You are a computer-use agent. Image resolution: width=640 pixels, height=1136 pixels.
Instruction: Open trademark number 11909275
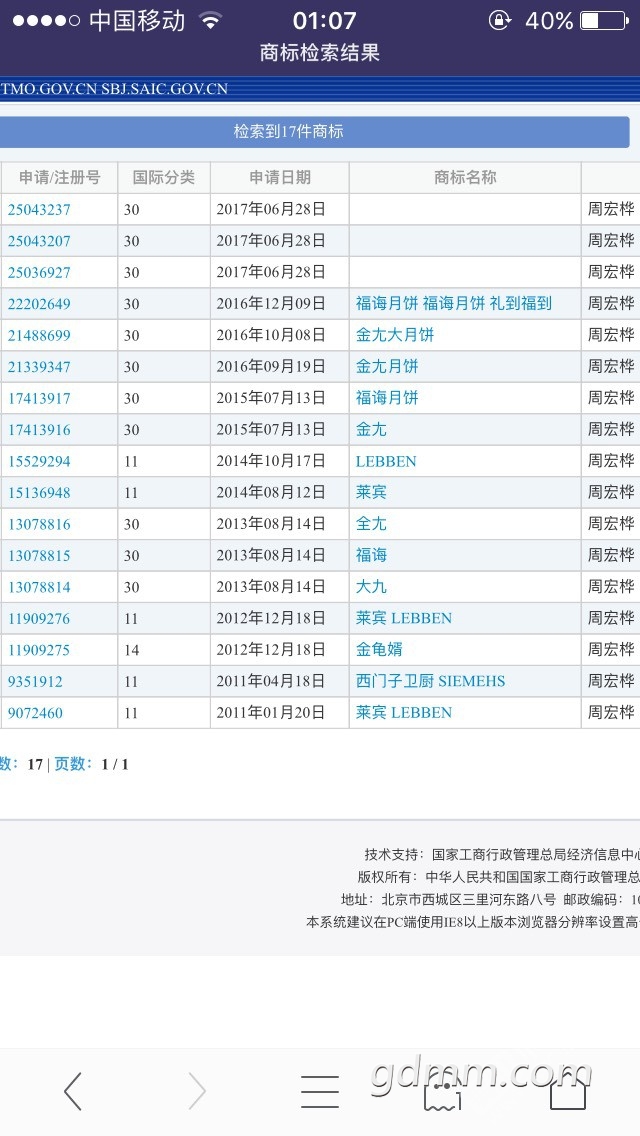[39, 650]
